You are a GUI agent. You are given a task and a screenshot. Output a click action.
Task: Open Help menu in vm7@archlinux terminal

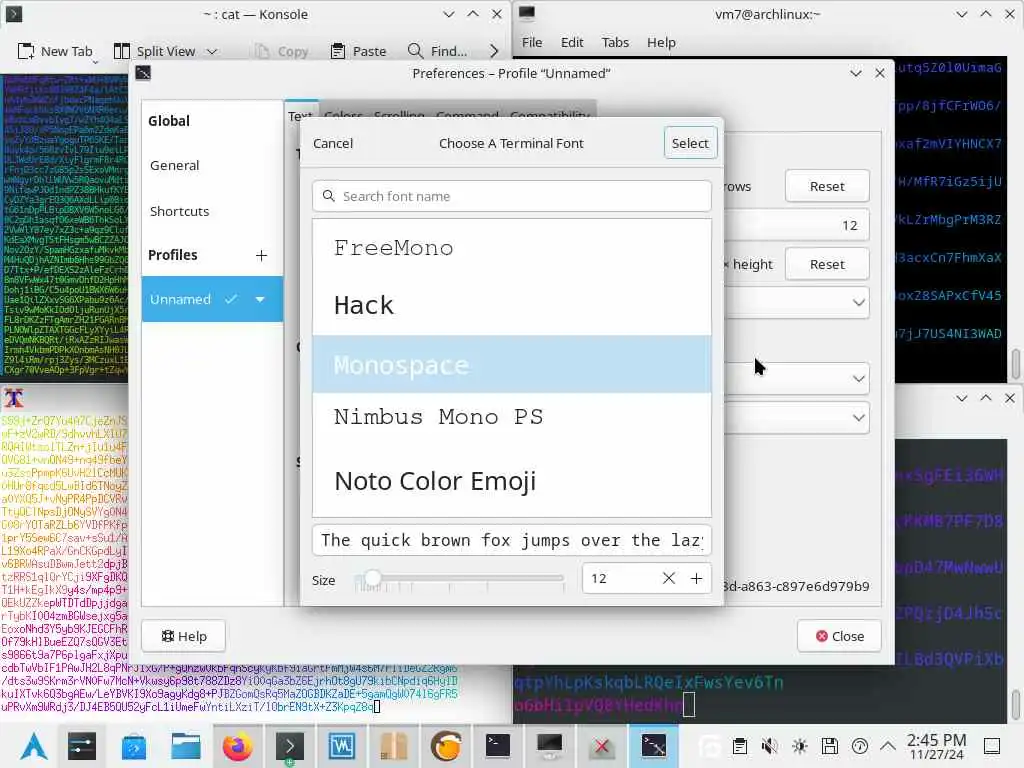(x=661, y=42)
